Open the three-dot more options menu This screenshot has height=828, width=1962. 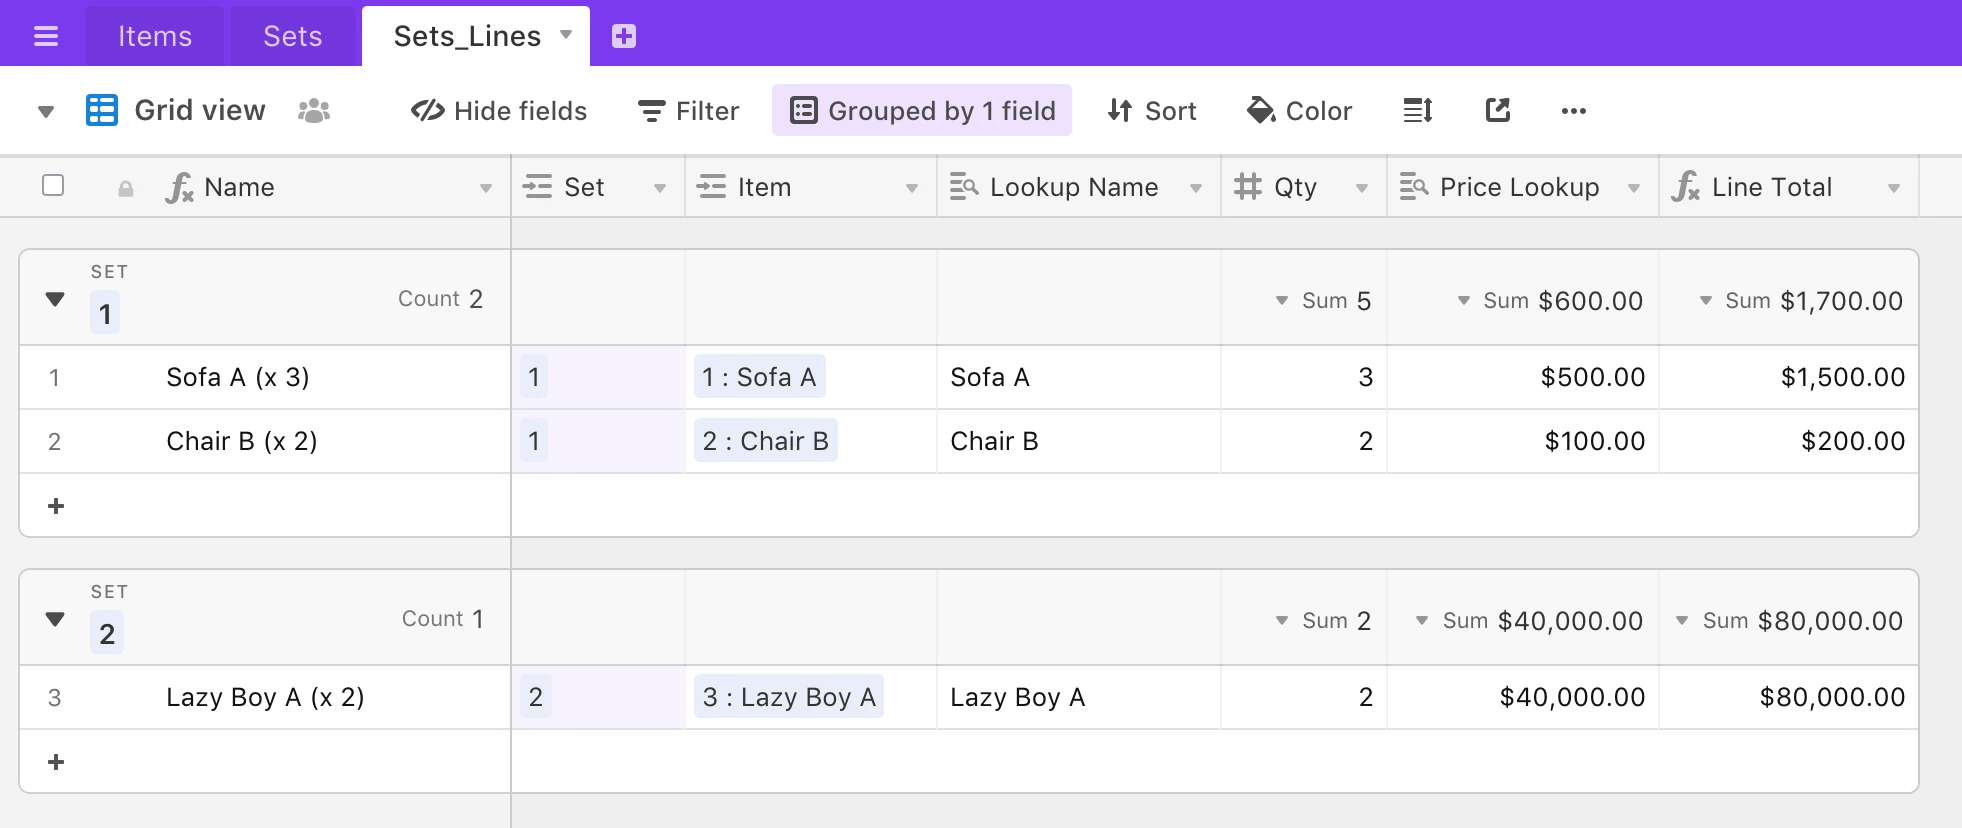click(x=1573, y=111)
